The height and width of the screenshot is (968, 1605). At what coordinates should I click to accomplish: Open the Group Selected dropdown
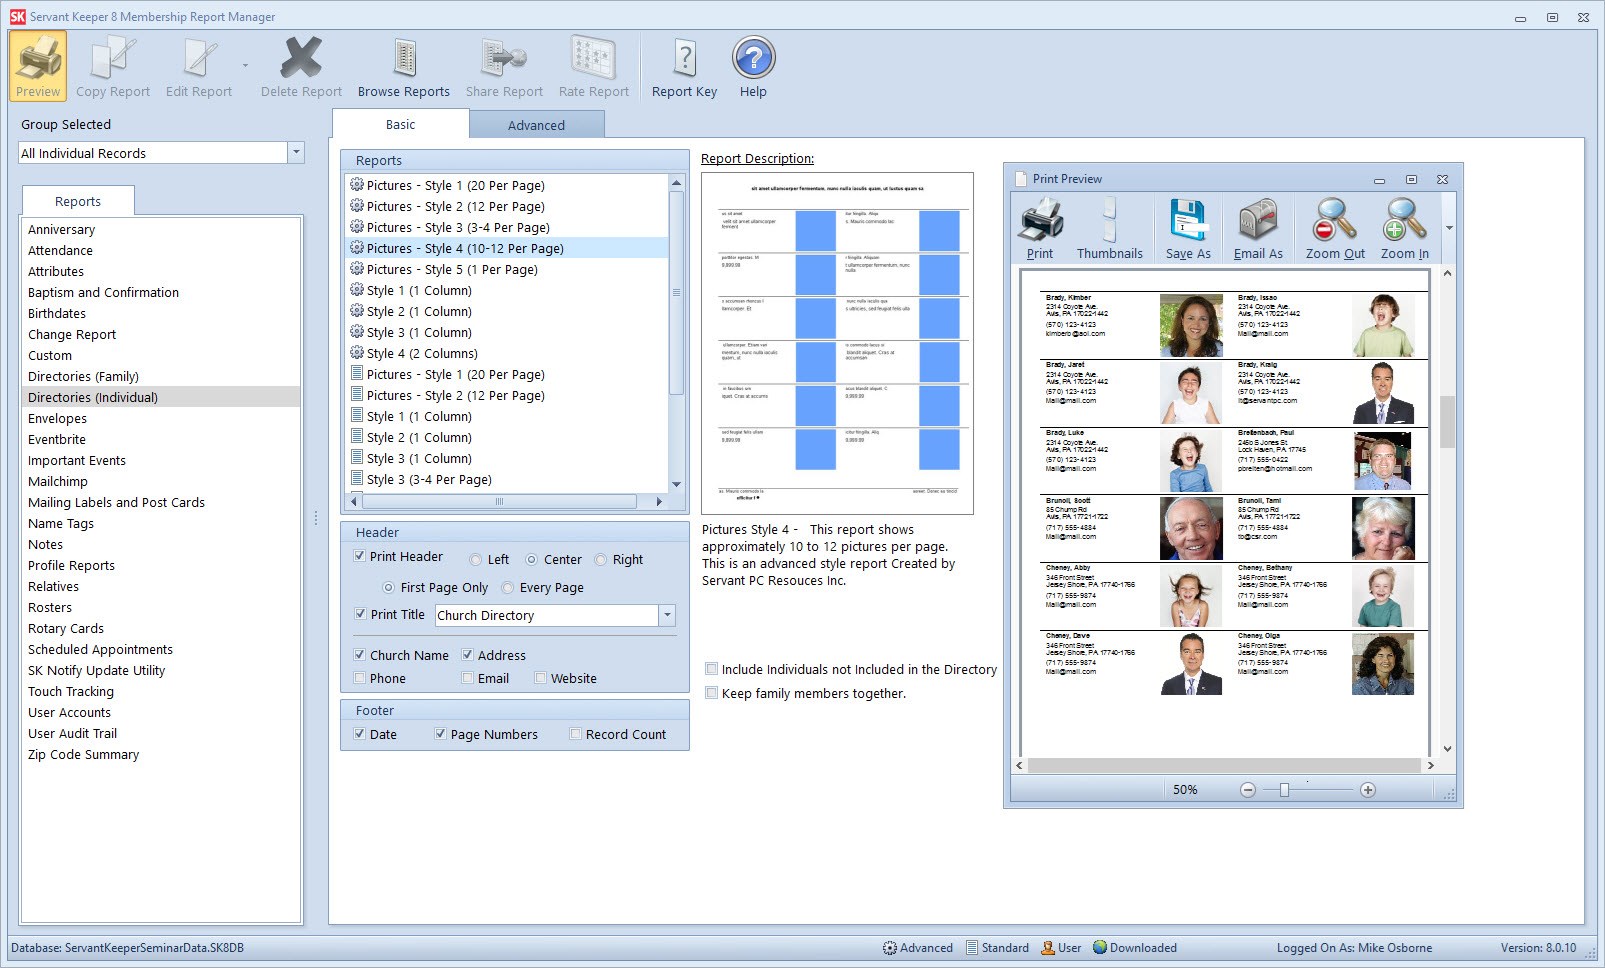[x=294, y=152]
